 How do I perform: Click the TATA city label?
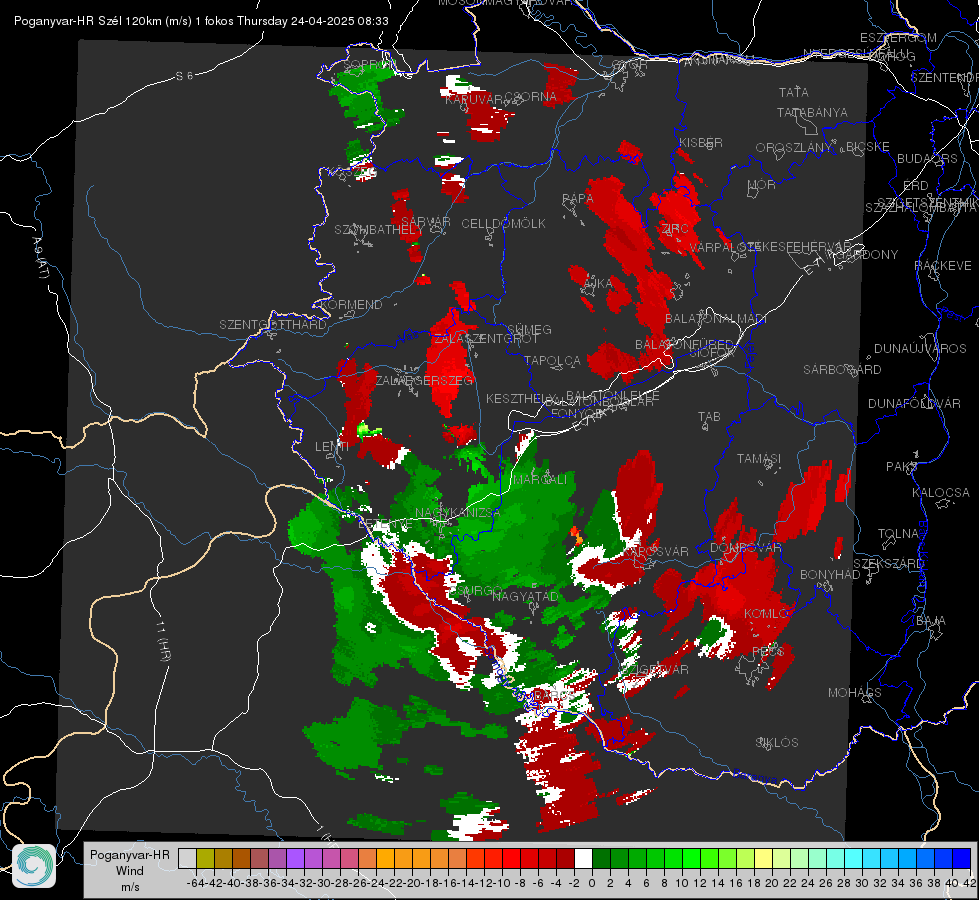(x=794, y=92)
